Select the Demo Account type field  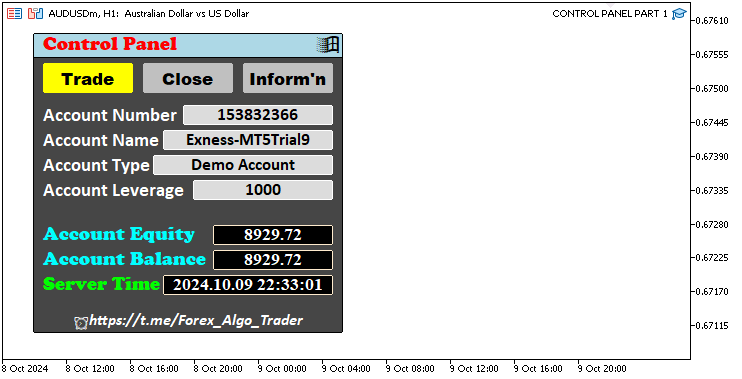tap(243, 165)
